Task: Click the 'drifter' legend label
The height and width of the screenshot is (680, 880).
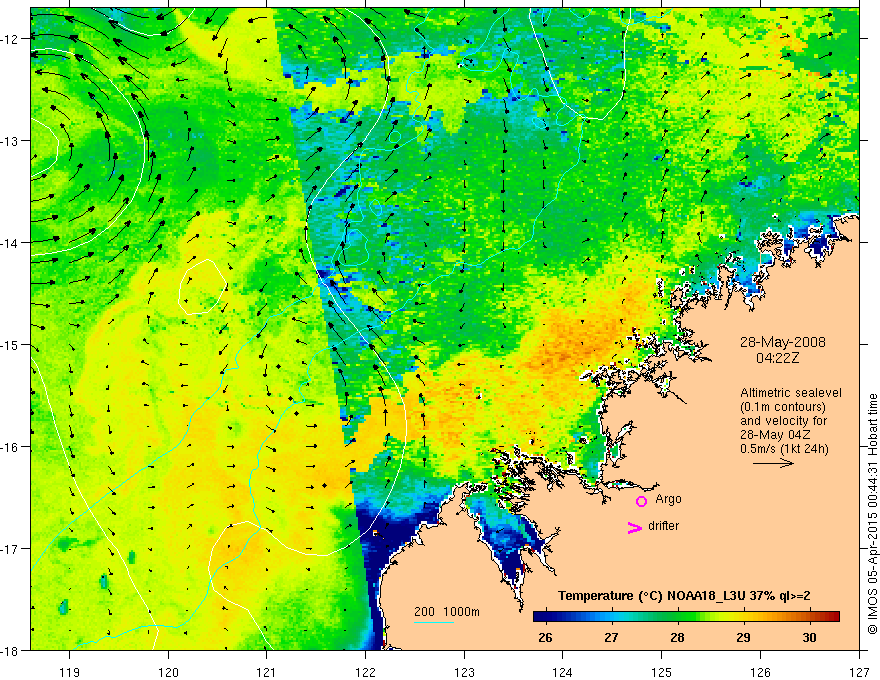Action: point(663,526)
